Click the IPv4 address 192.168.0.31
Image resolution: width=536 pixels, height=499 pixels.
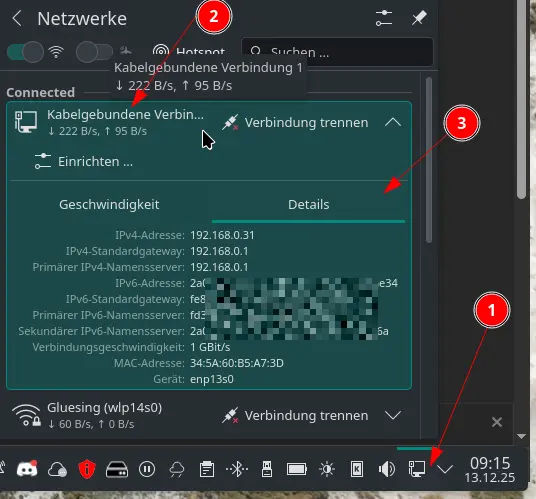tap(222, 235)
